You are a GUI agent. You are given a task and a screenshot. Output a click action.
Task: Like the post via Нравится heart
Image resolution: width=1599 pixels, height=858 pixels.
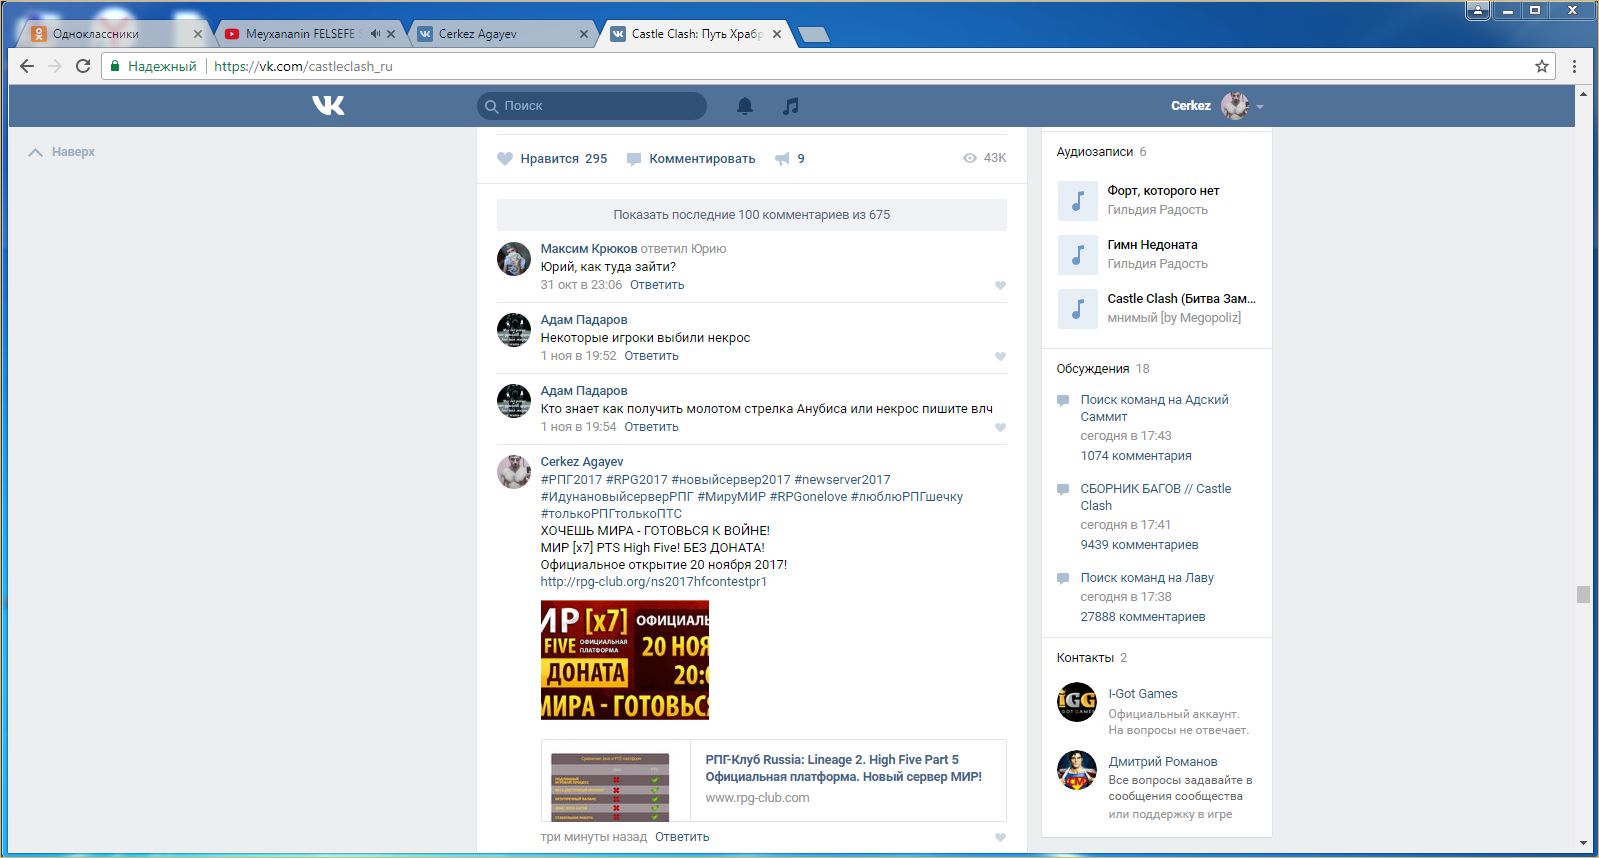point(506,158)
